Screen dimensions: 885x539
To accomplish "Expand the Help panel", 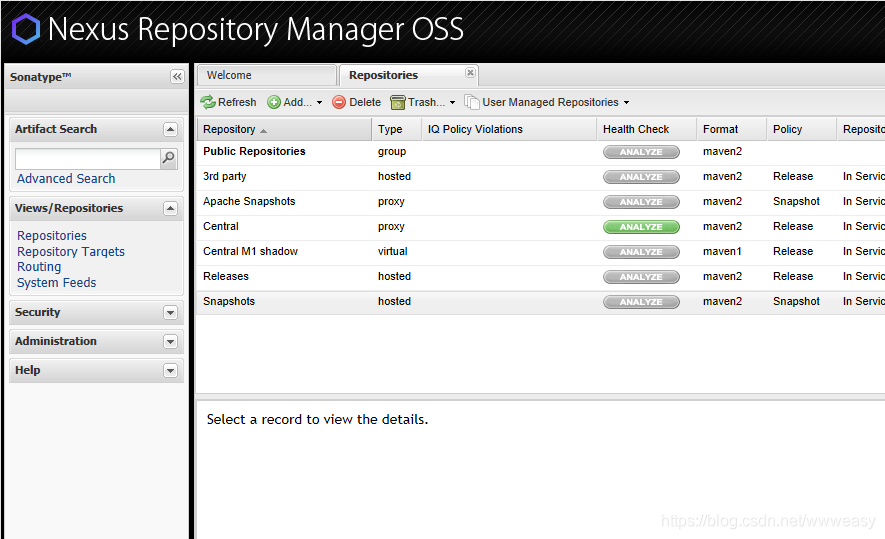I will [x=170, y=370].
